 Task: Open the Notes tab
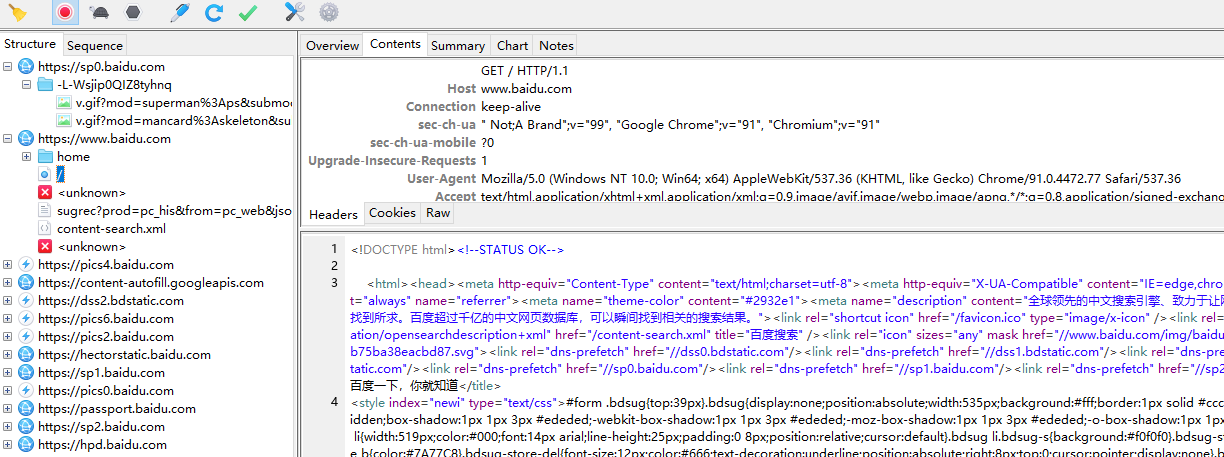[556, 45]
